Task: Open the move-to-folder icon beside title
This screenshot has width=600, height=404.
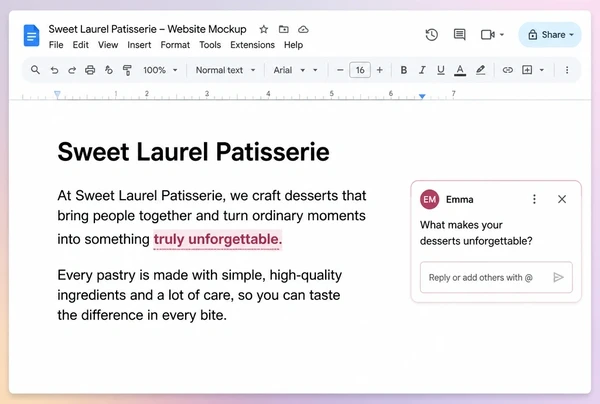Action: pyautogui.click(x=284, y=29)
